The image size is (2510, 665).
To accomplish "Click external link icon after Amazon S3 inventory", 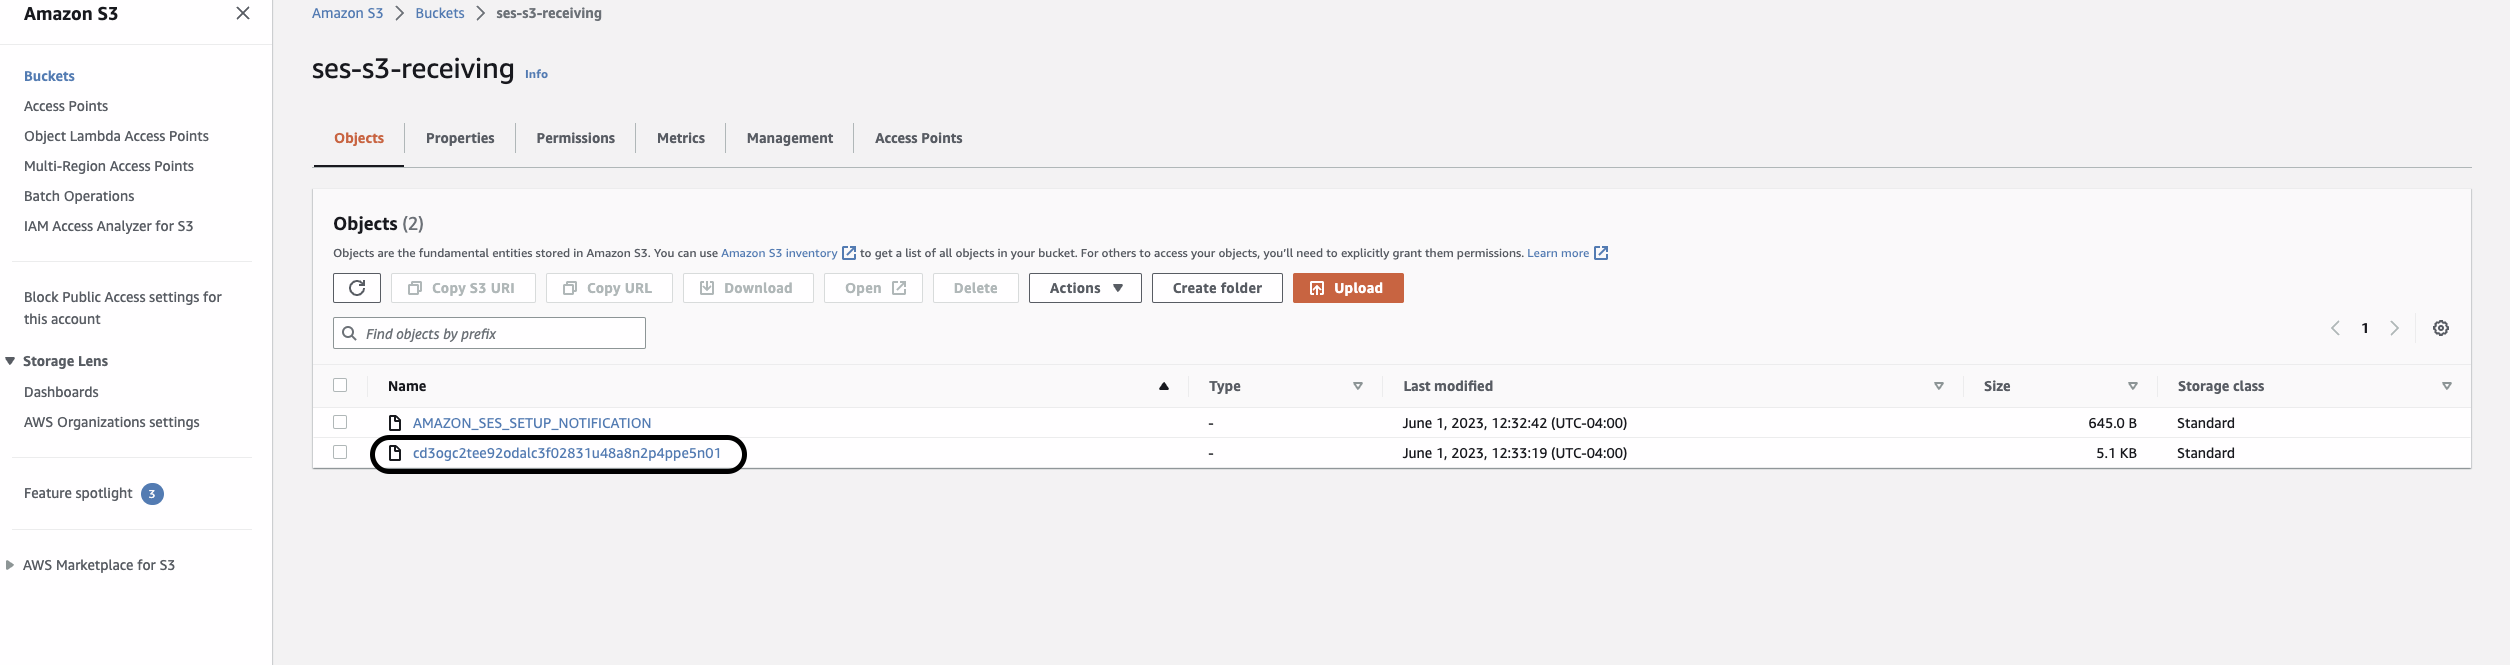I will pos(849,253).
